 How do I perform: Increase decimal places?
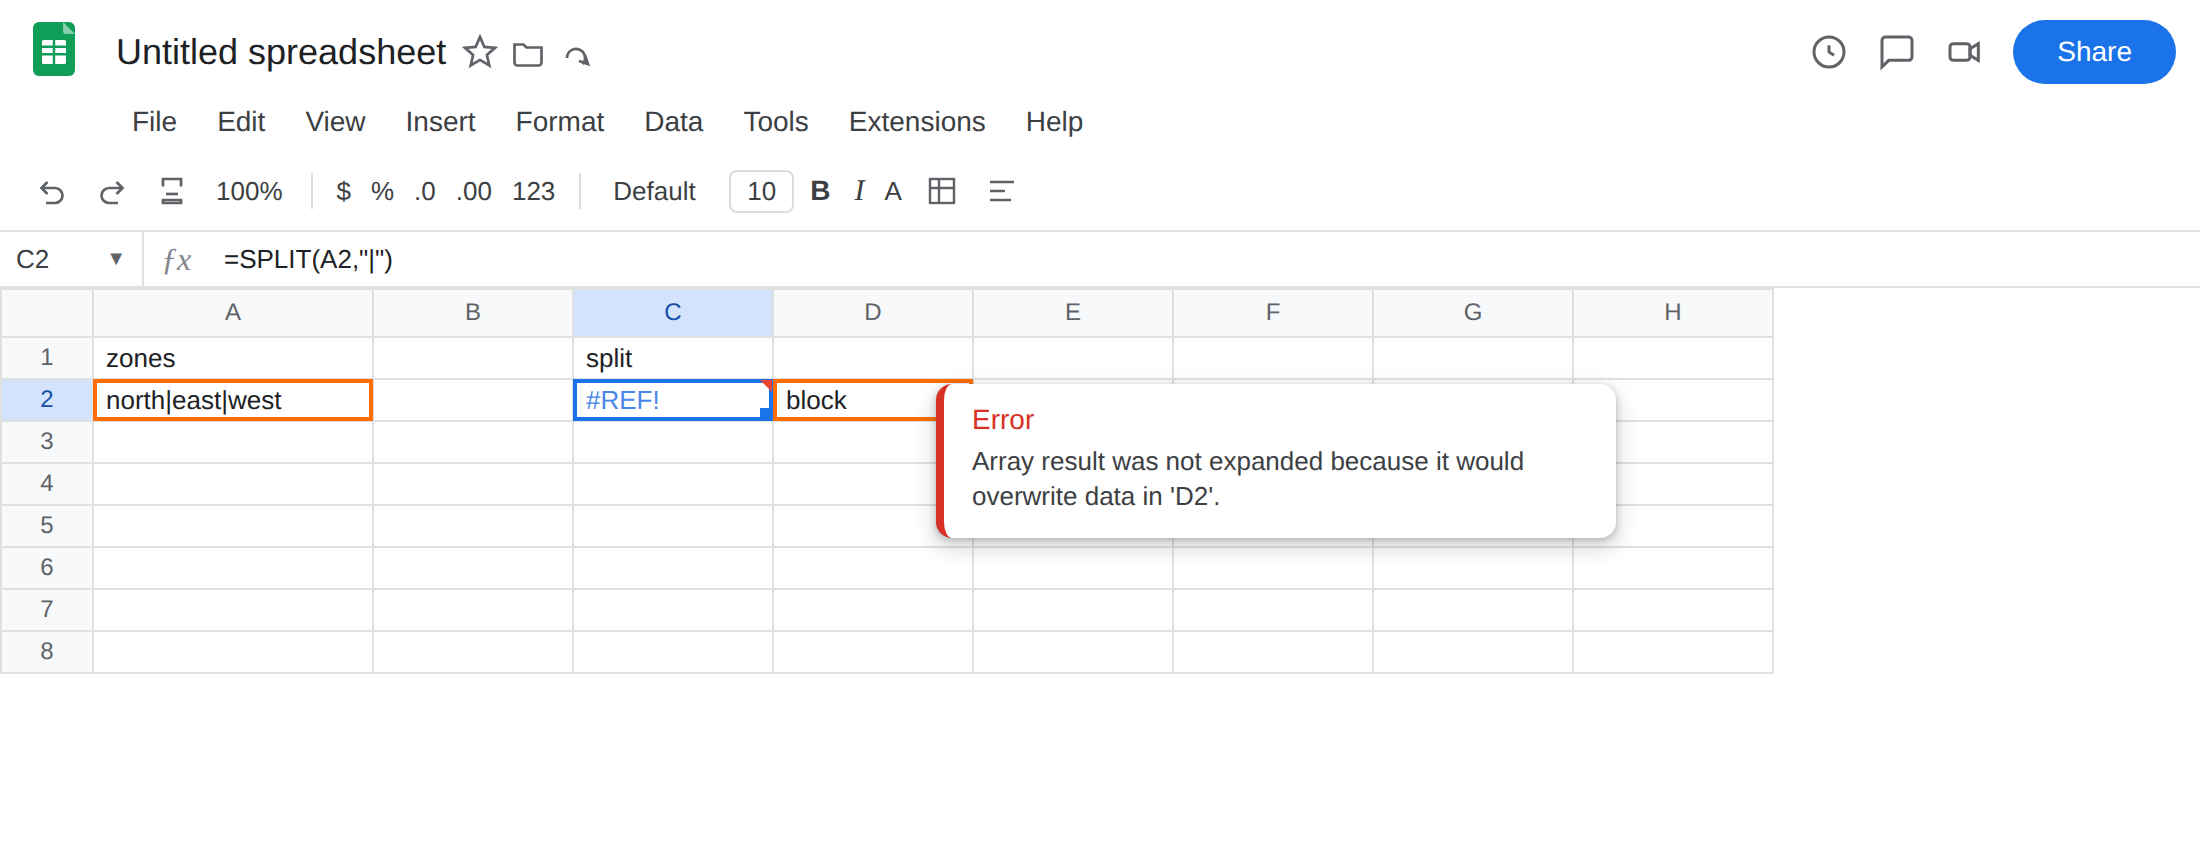pyautogui.click(x=474, y=191)
